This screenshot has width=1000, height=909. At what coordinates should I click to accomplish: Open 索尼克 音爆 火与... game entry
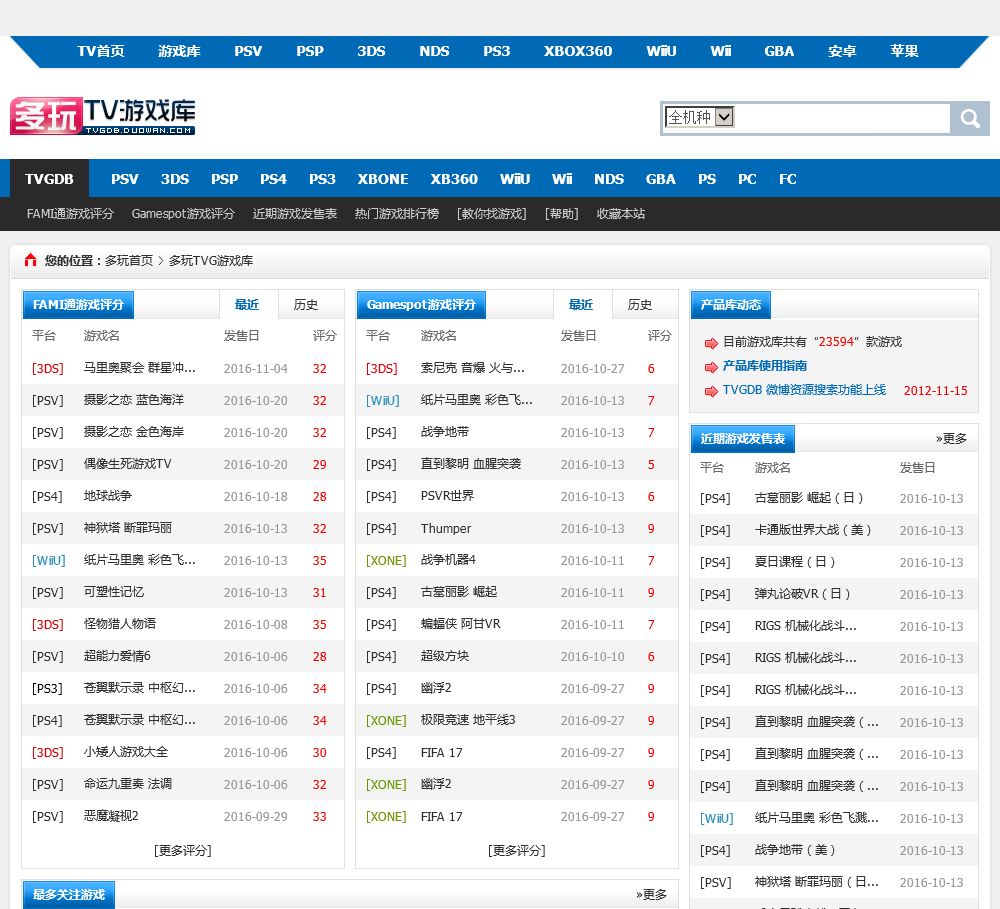point(473,368)
